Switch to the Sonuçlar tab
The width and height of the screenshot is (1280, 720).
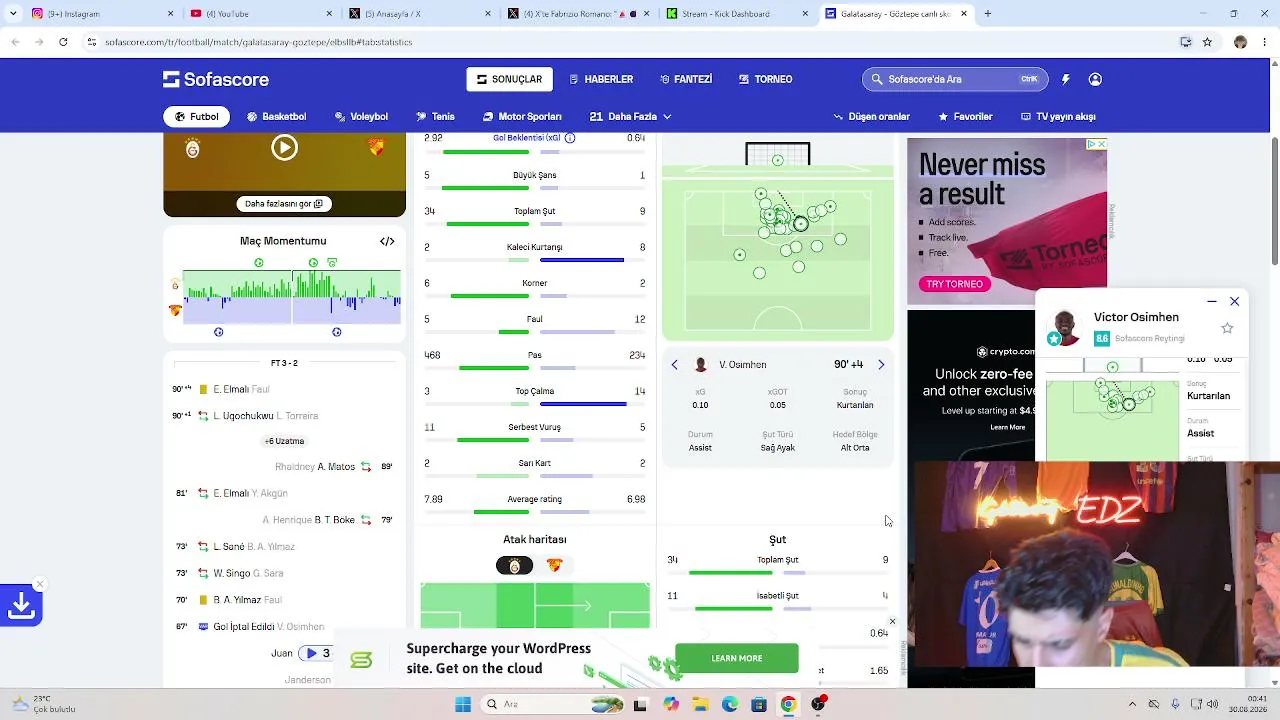click(x=510, y=79)
